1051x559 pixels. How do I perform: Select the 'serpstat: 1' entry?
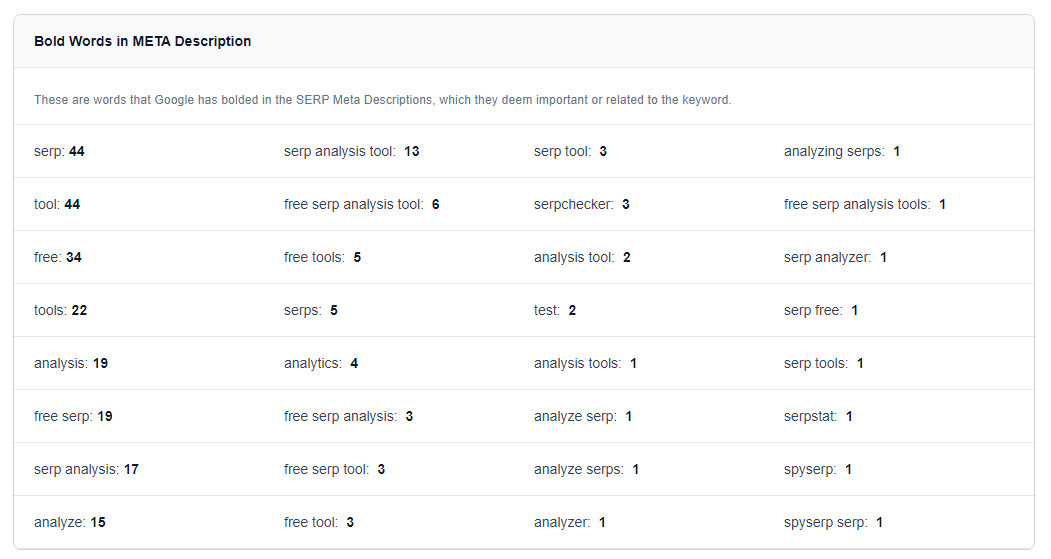pyautogui.click(x=818, y=416)
